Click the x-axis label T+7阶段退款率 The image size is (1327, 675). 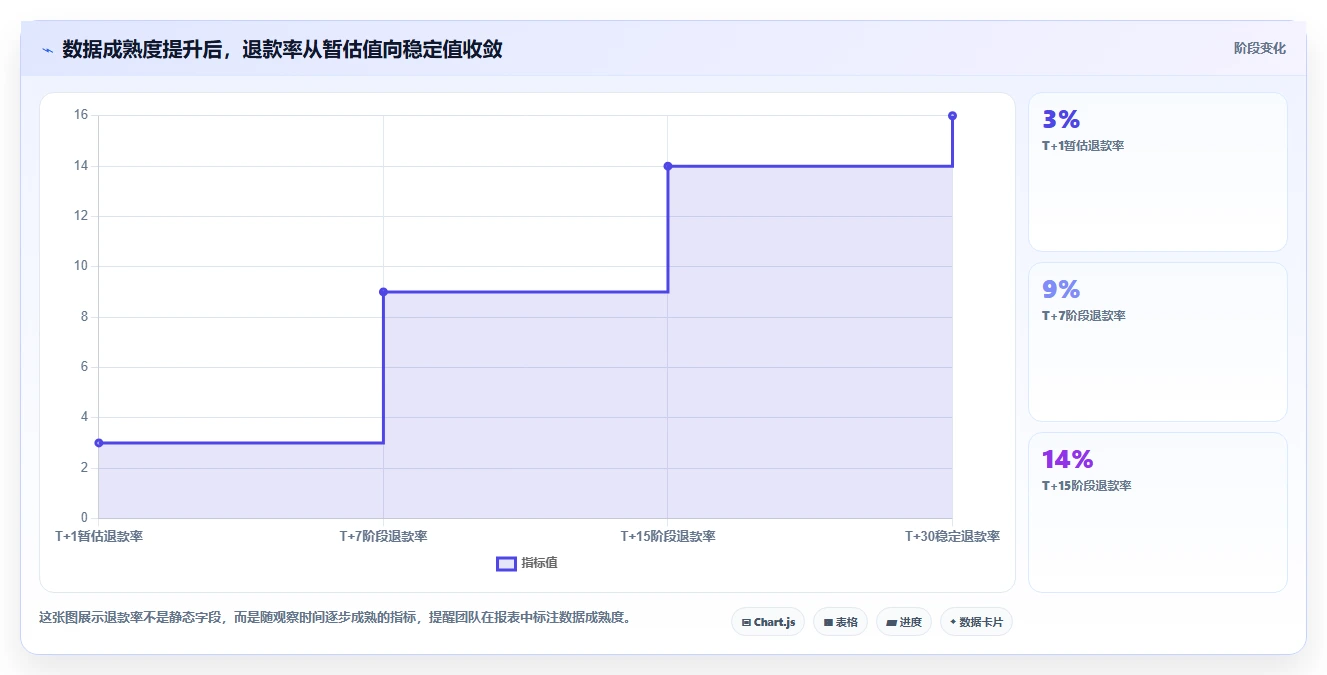[x=383, y=536]
